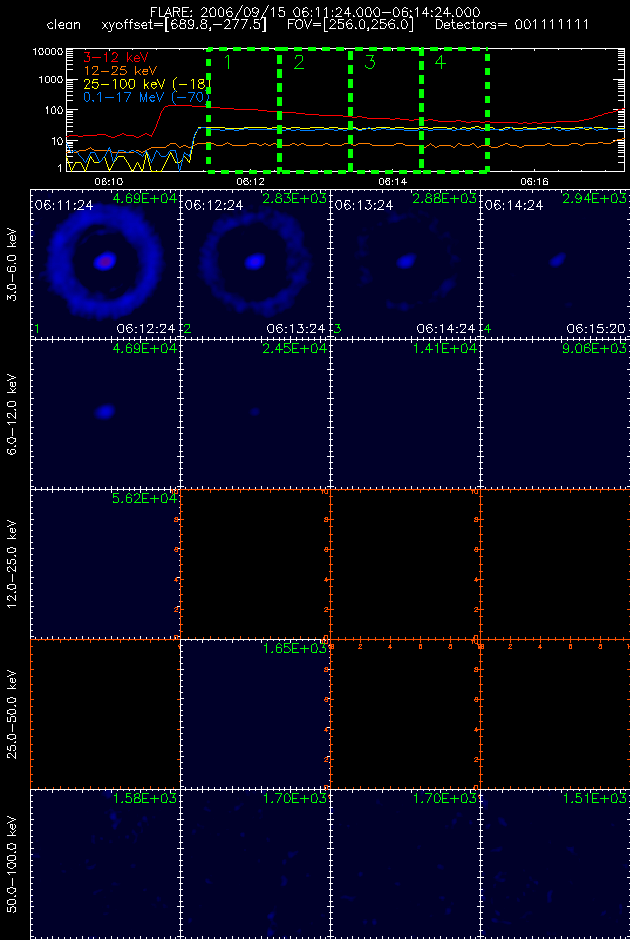Click the 06:14 time-axis label

pyautogui.click(x=393, y=181)
